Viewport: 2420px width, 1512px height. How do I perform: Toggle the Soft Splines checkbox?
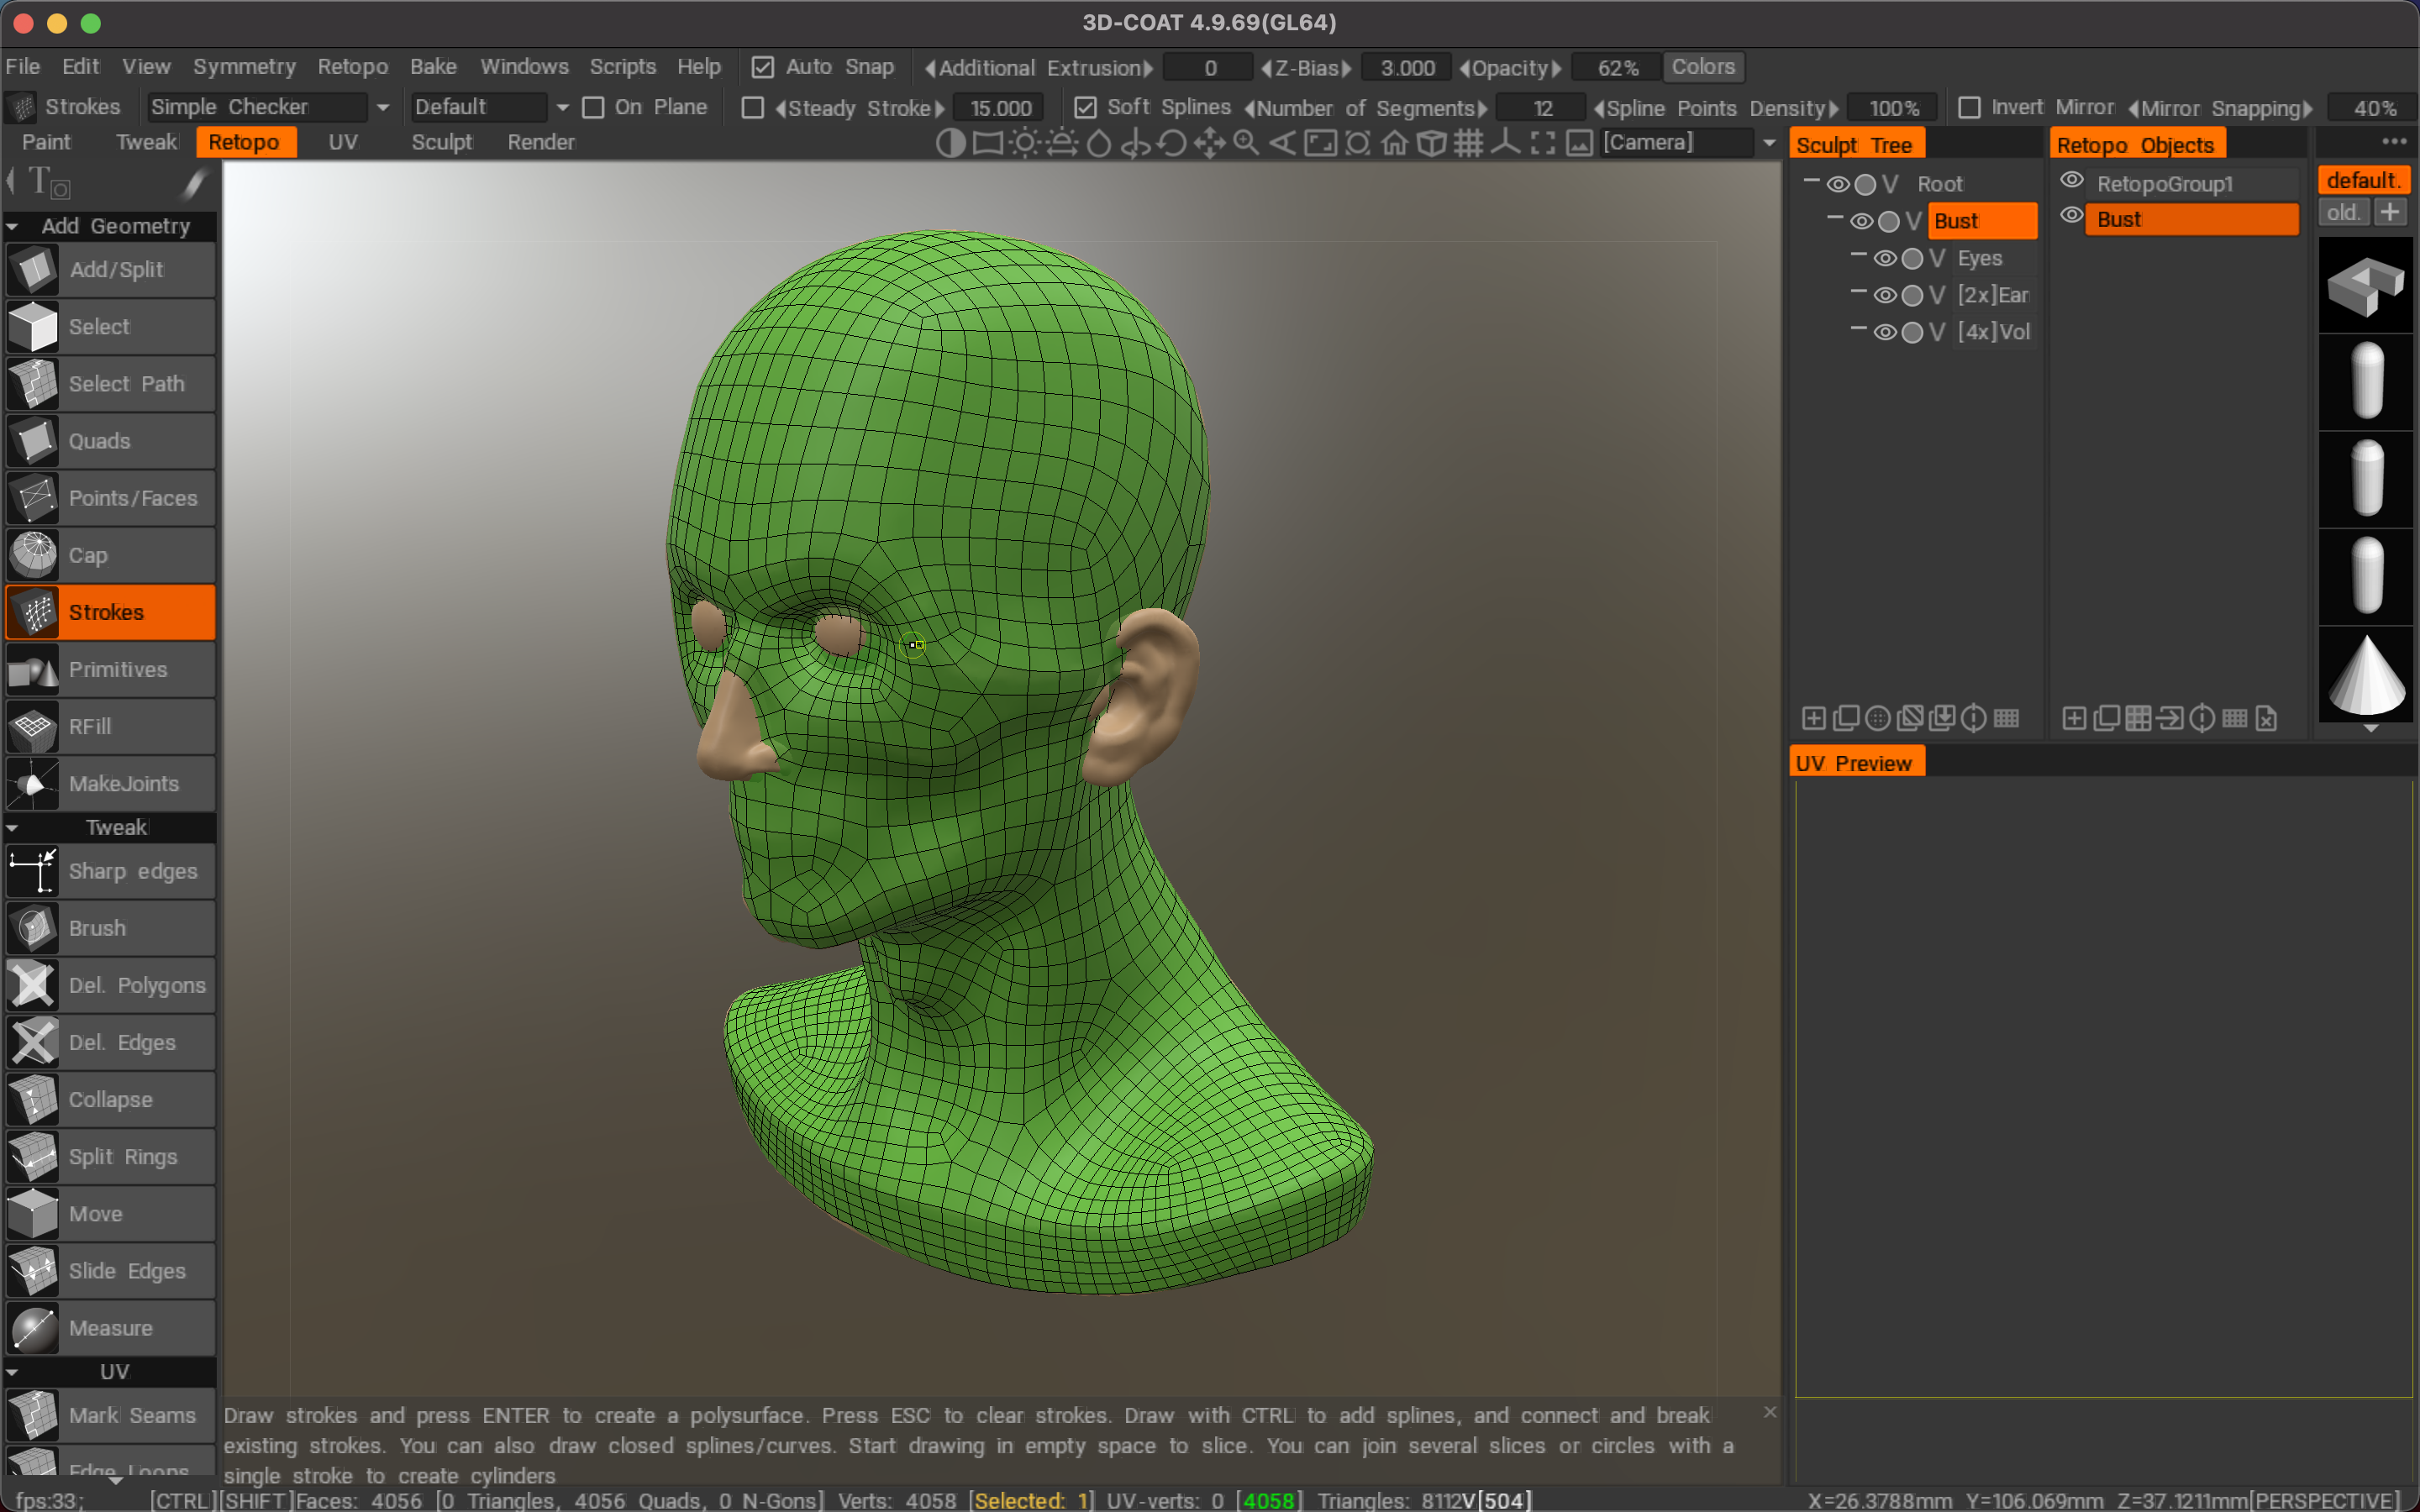point(1085,107)
